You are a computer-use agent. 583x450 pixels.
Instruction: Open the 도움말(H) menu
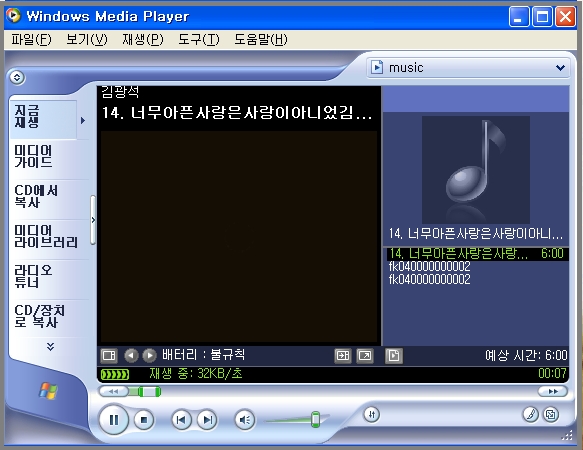(261, 39)
